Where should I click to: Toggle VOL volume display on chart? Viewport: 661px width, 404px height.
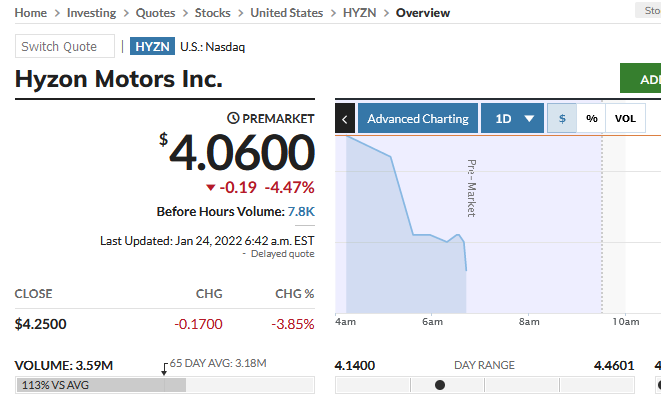click(x=625, y=119)
